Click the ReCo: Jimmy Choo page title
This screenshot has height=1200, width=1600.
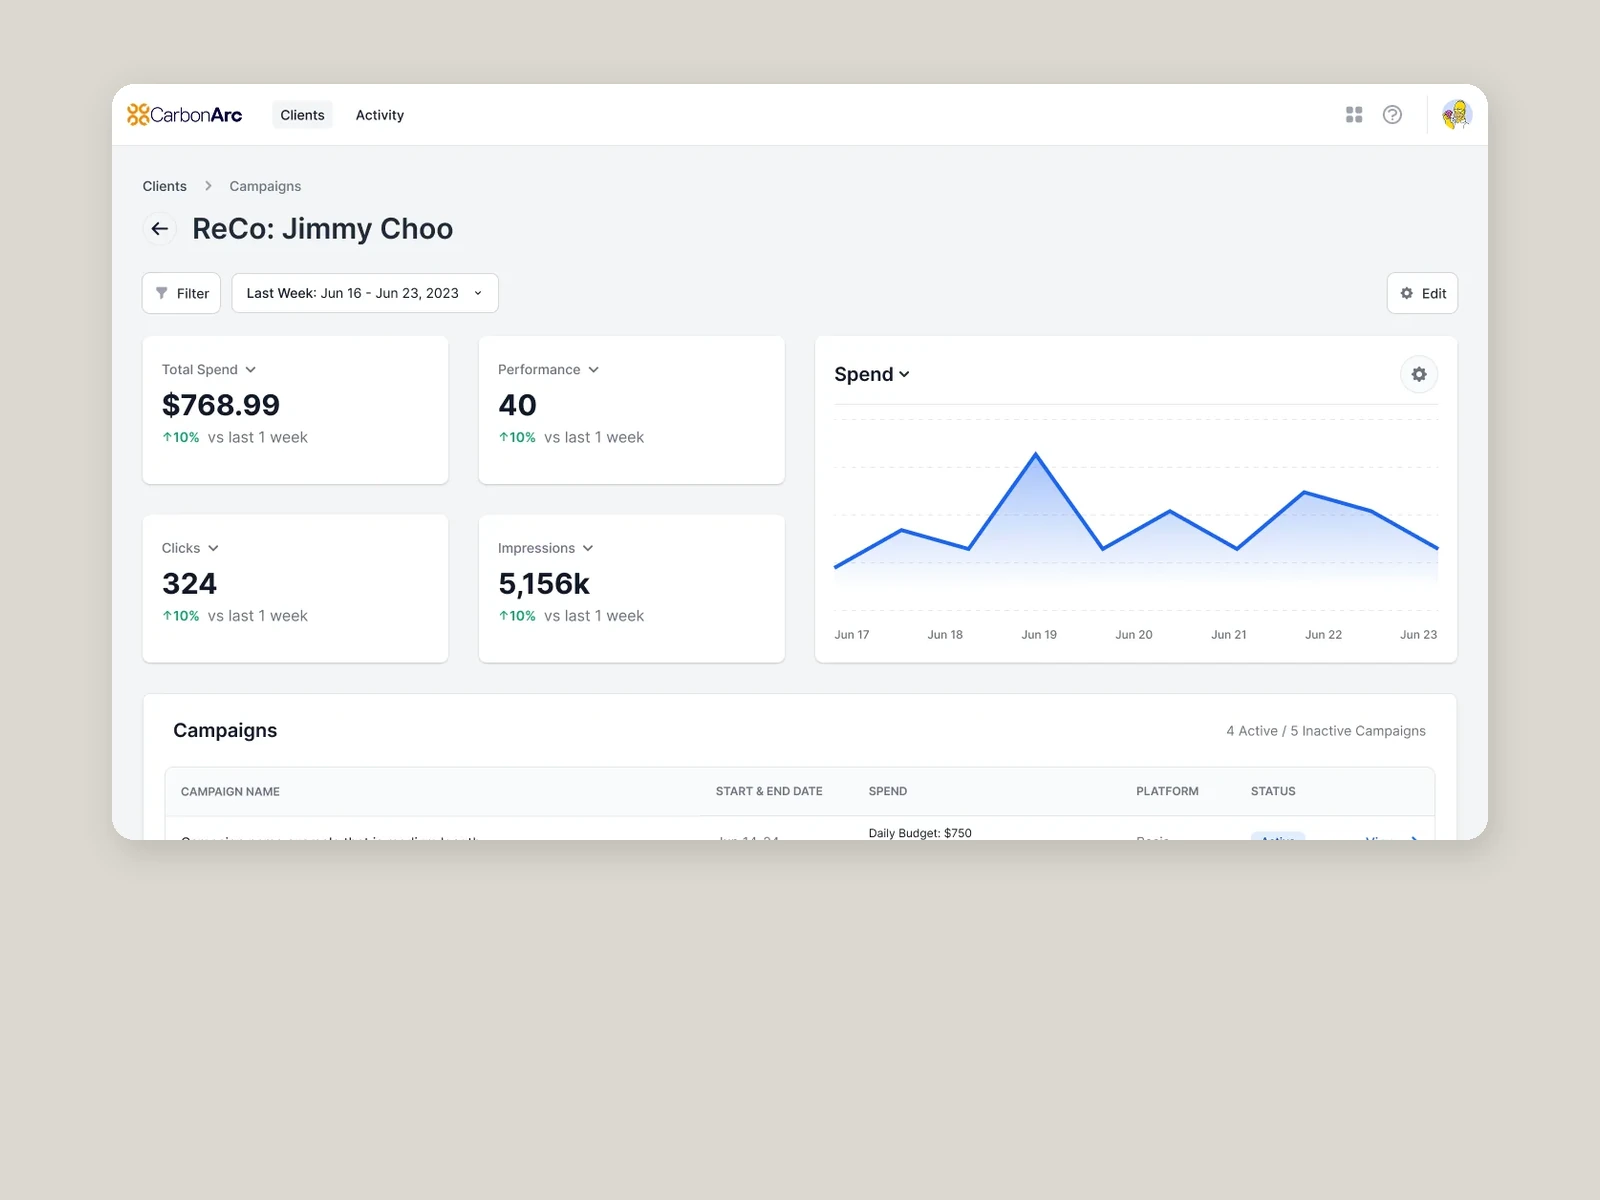point(323,229)
